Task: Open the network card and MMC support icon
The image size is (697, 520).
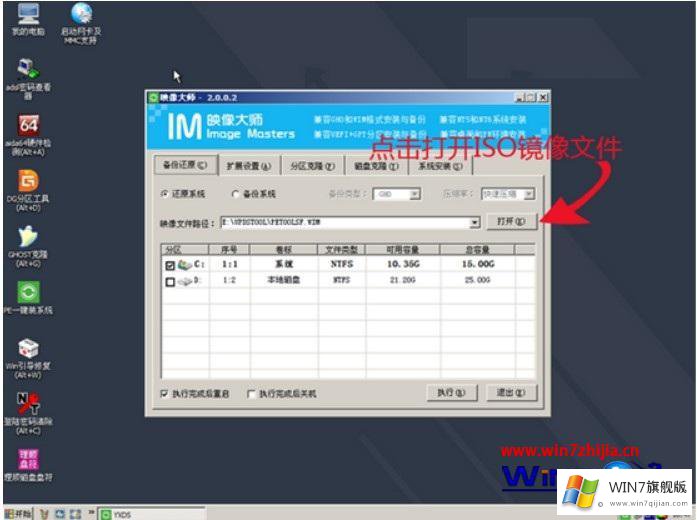Action: (81, 23)
